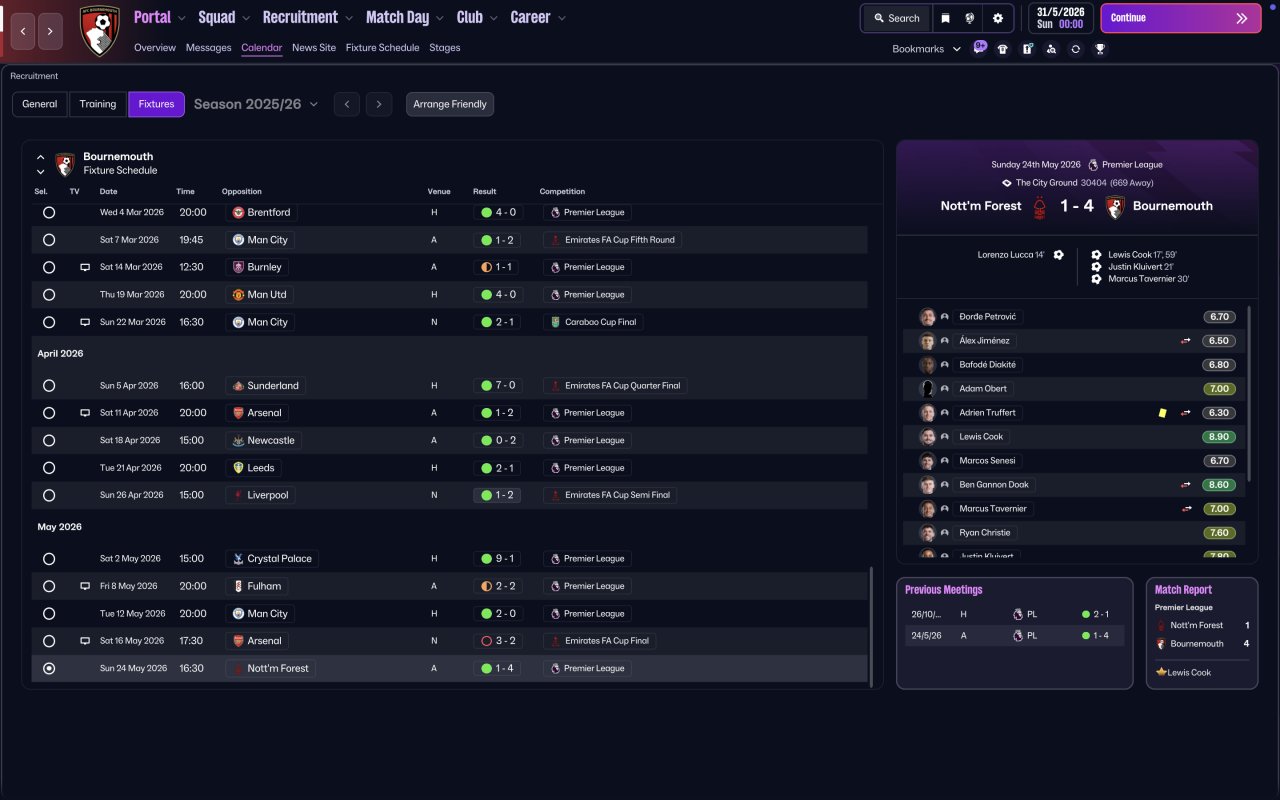Open settings via the gear icon
The width and height of the screenshot is (1280, 800).
click(998, 18)
